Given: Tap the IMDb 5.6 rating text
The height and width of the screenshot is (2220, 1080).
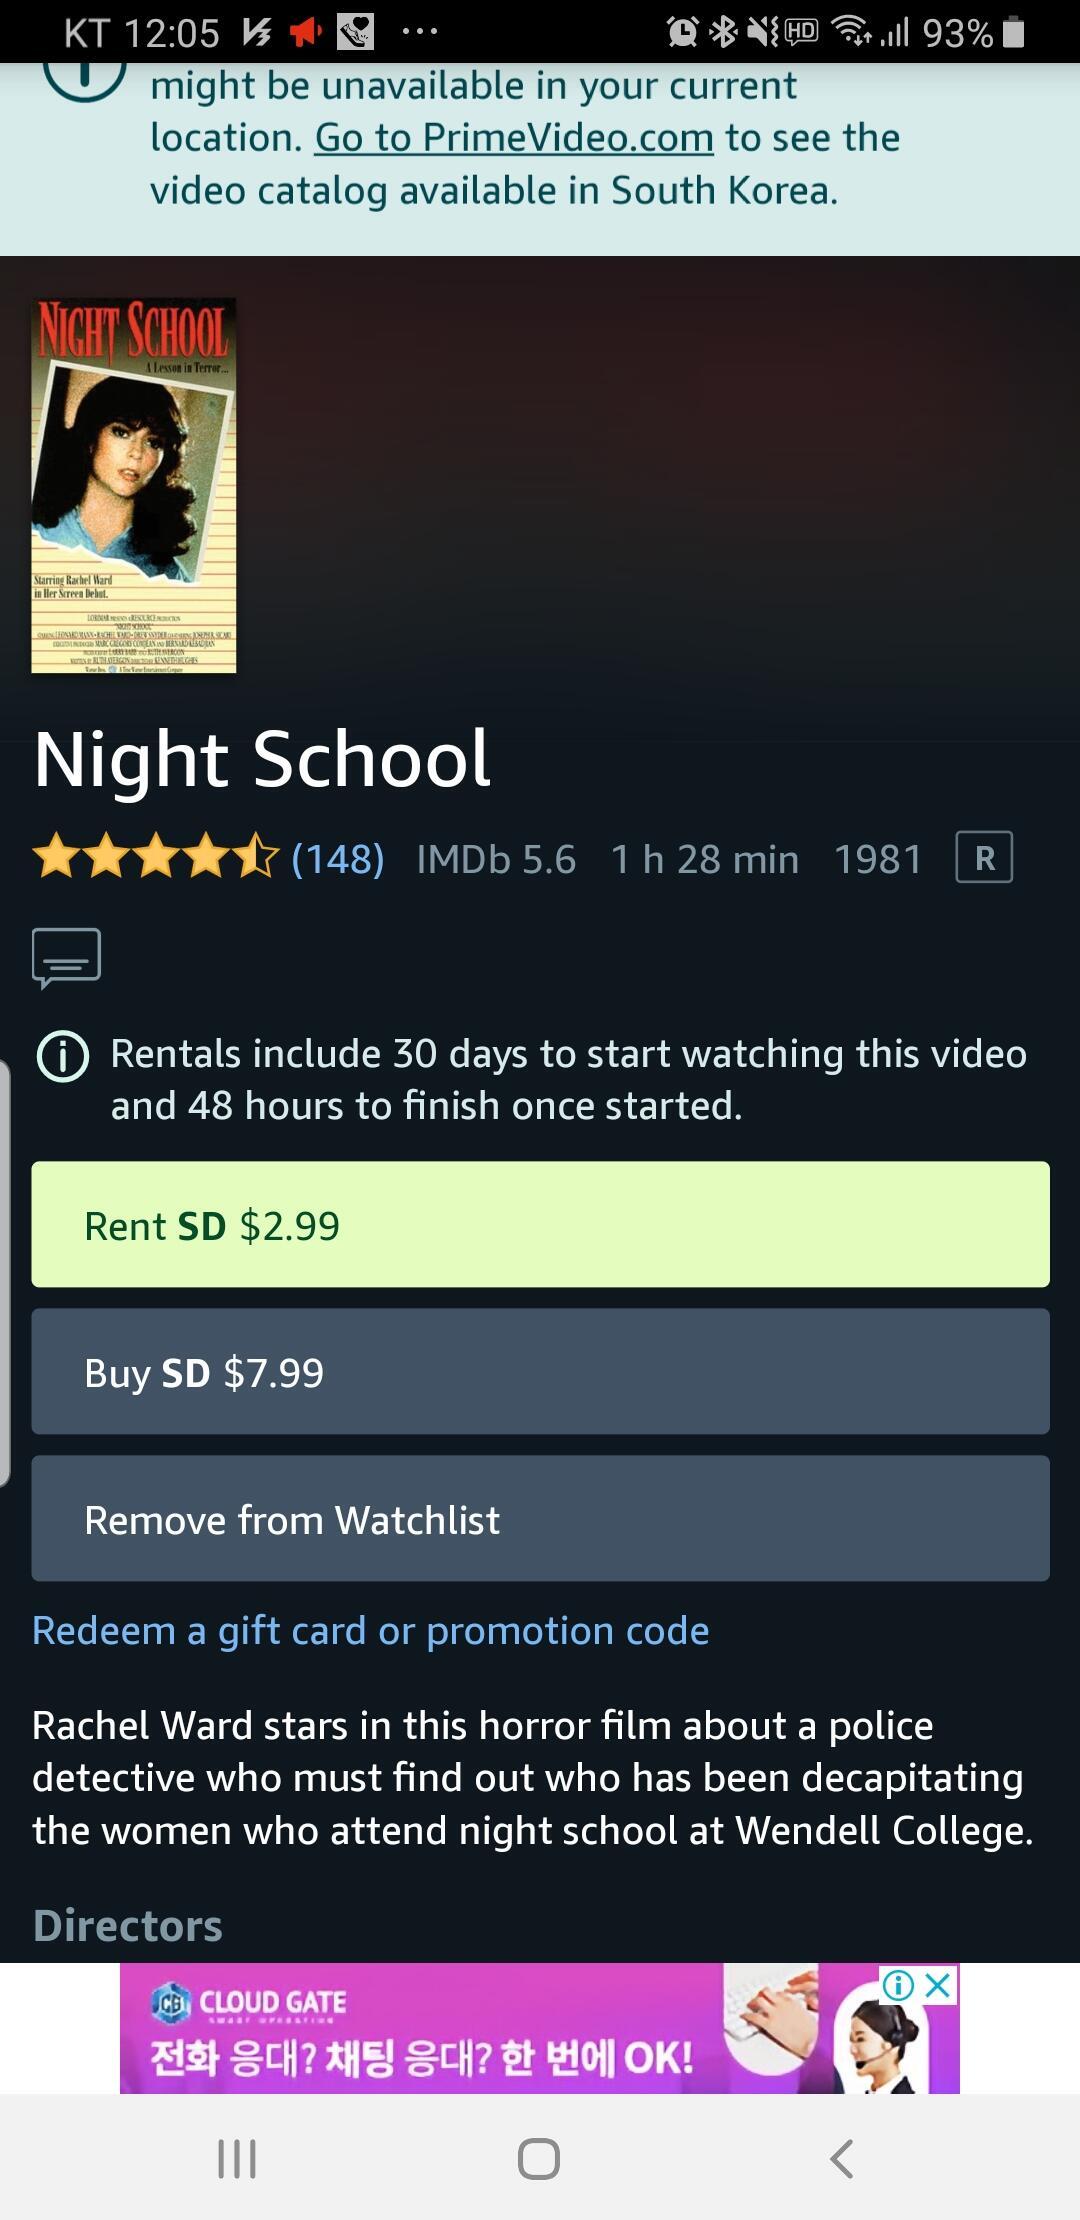Looking at the screenshot, I should click(x=496, y=859).
